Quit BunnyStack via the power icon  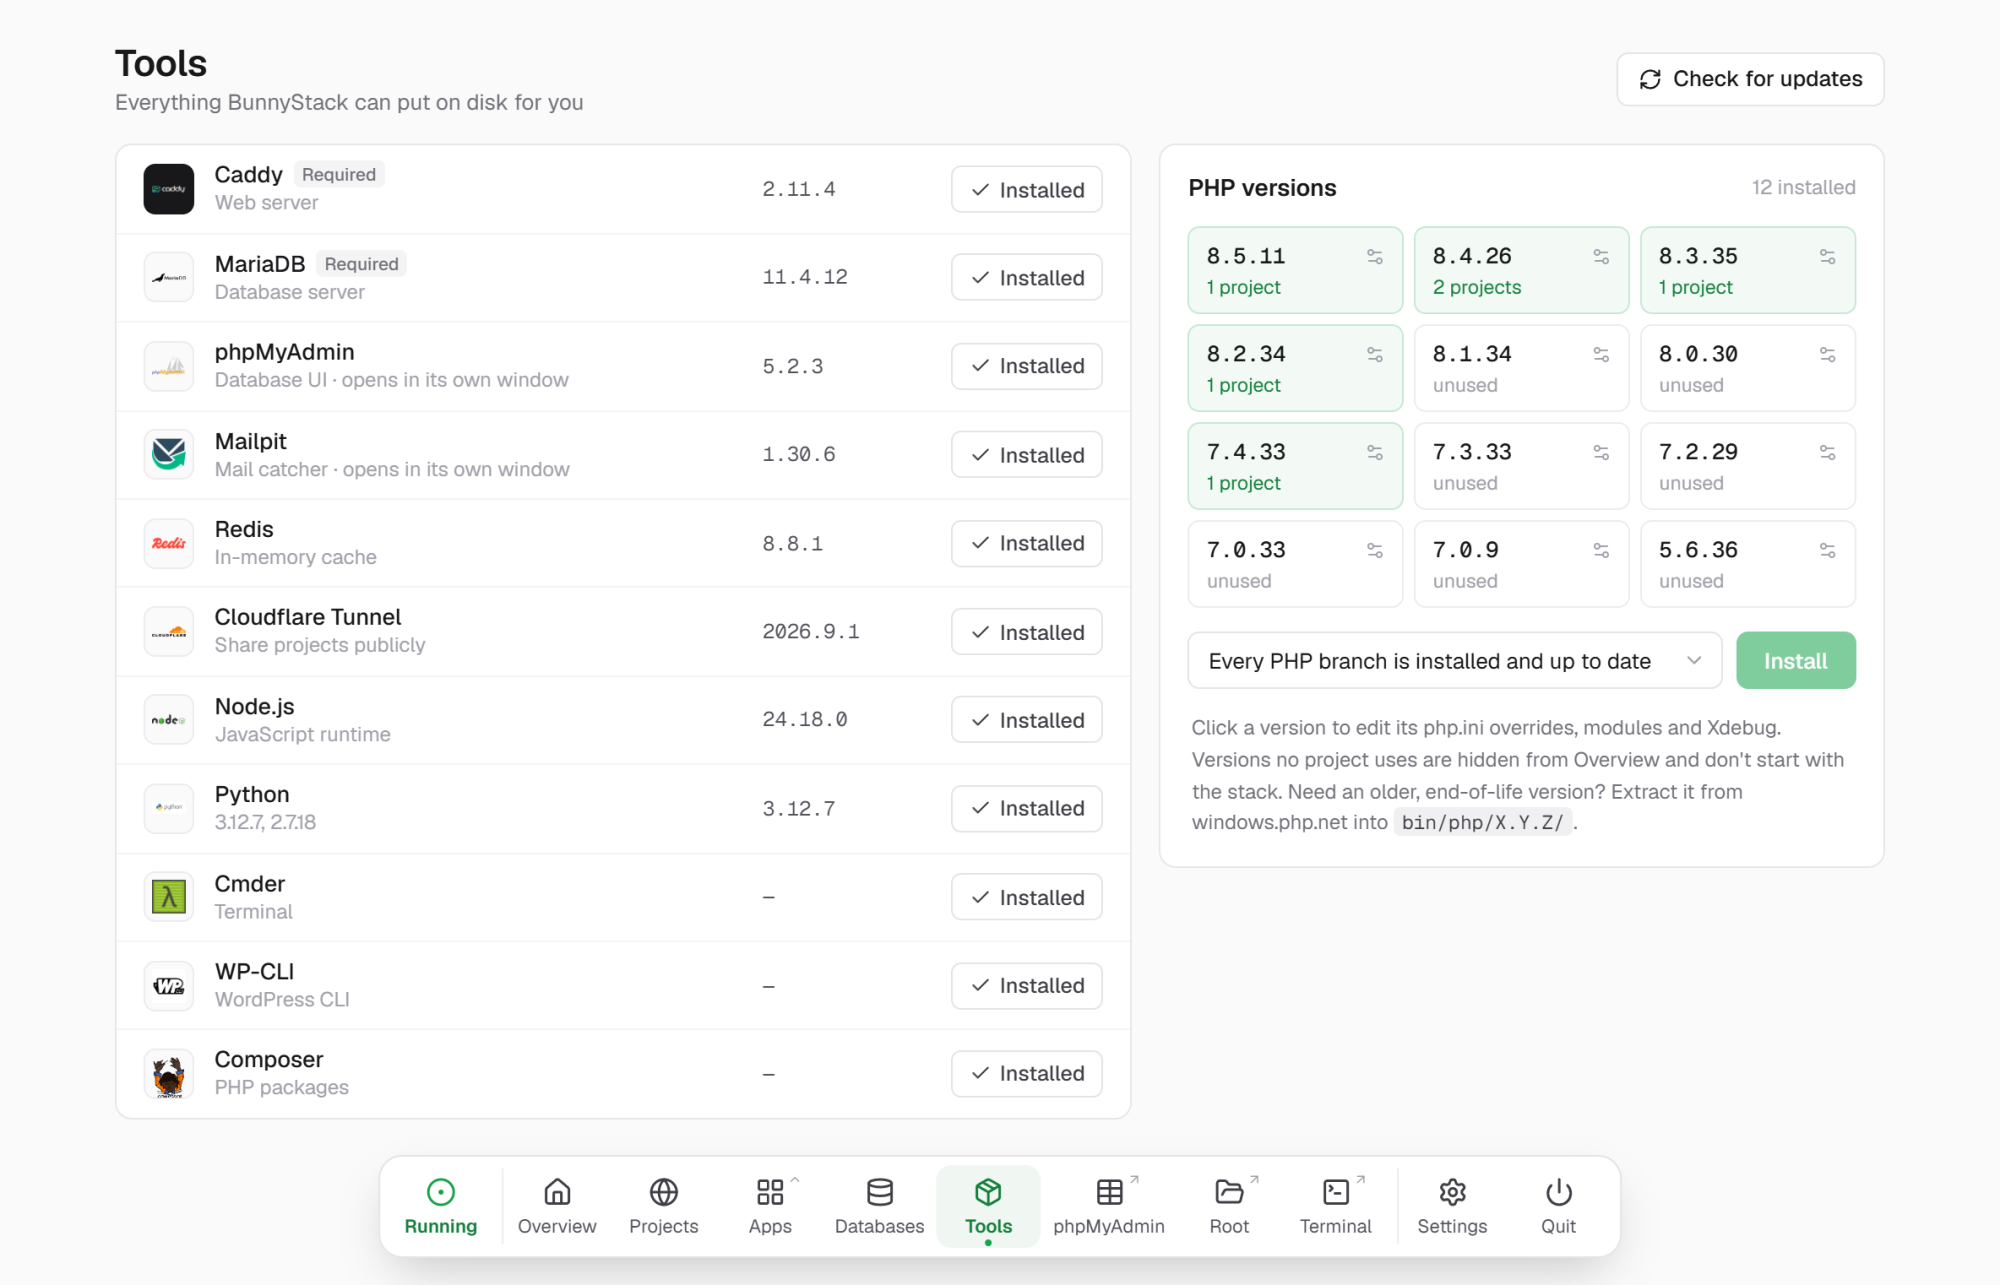[x=1558, y=1206]
